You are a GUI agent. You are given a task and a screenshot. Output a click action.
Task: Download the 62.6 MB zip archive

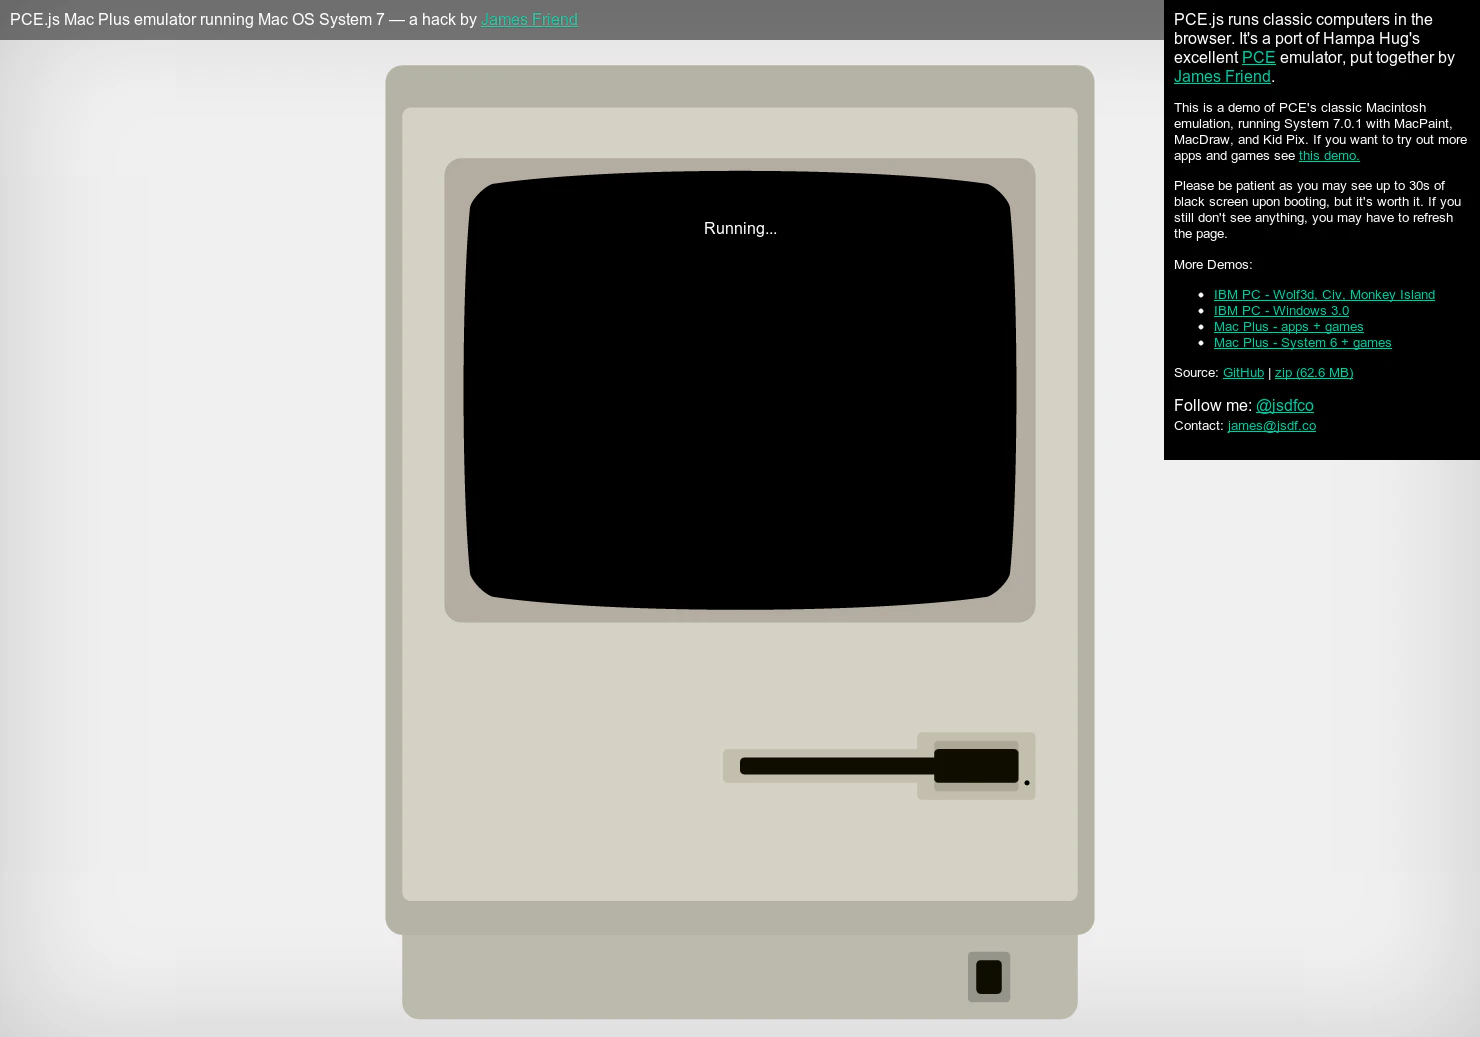(1313, 372)
